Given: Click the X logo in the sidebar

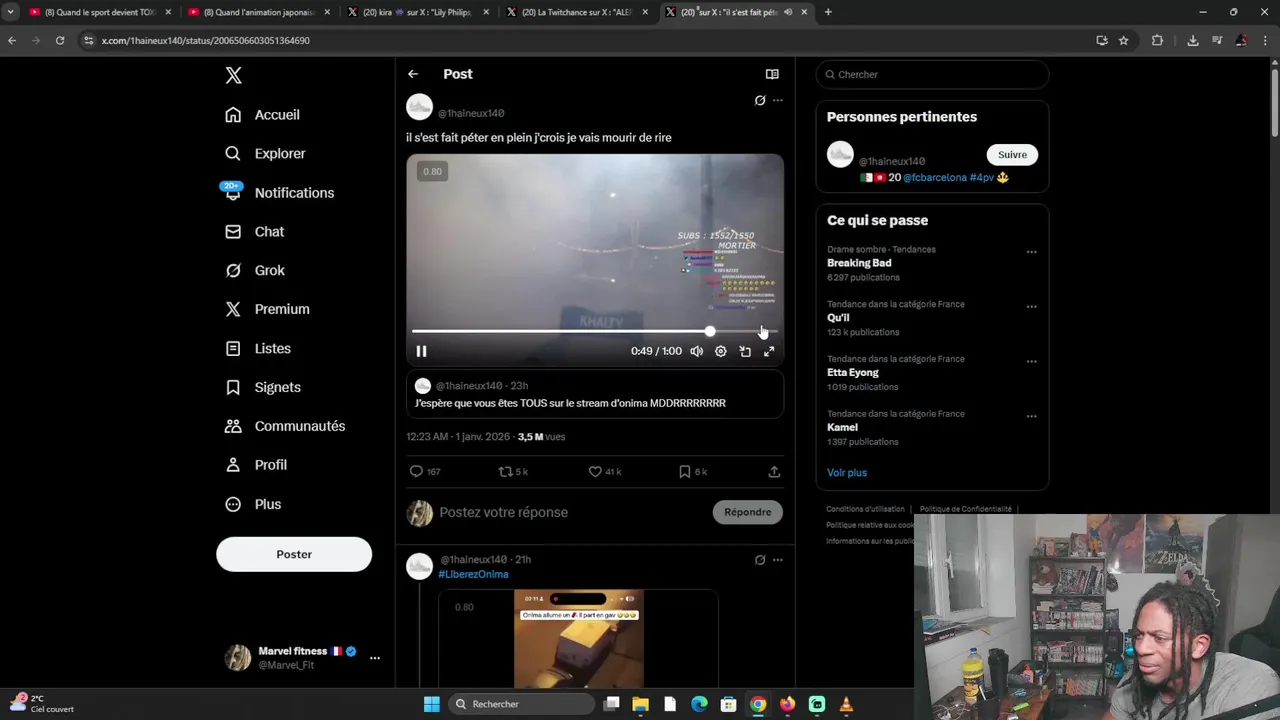Looking at the screenshot, I should coord(233,76).
